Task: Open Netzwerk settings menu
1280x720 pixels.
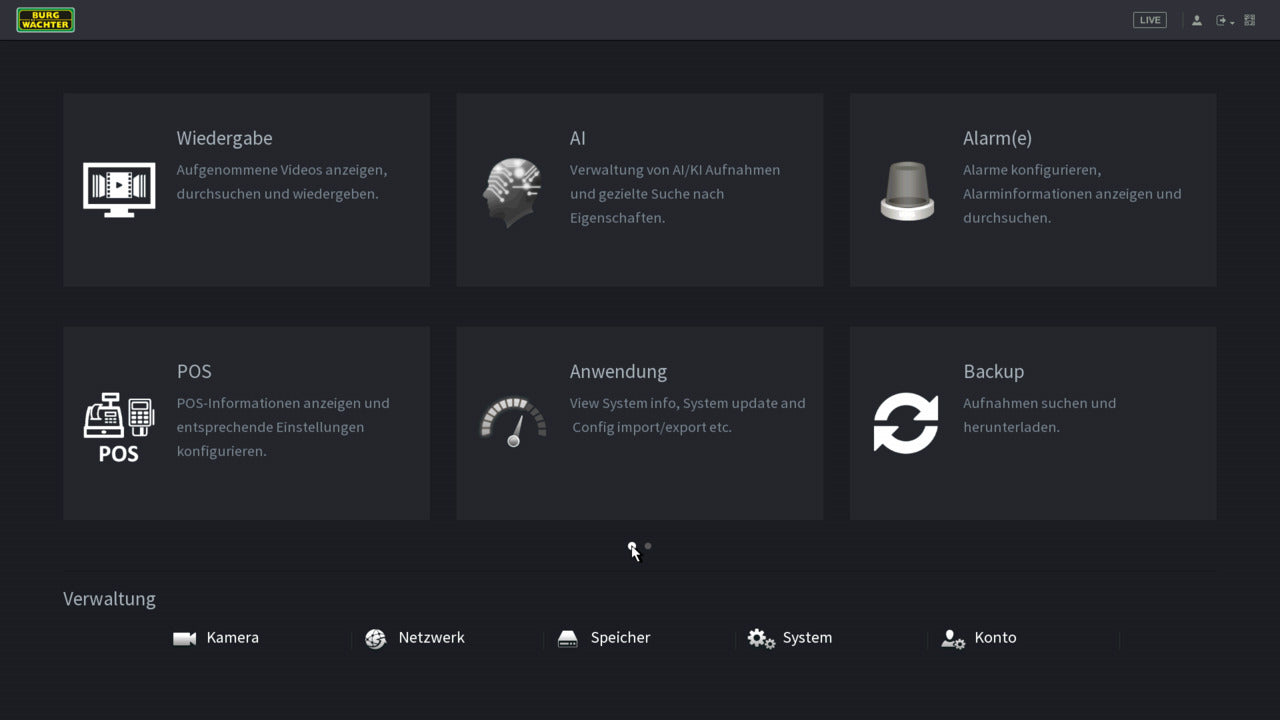Action: coord(415,638)
